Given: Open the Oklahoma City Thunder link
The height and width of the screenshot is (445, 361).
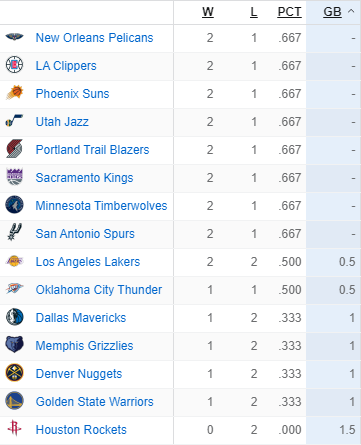Looking at the screenshot, I should 99,290.
